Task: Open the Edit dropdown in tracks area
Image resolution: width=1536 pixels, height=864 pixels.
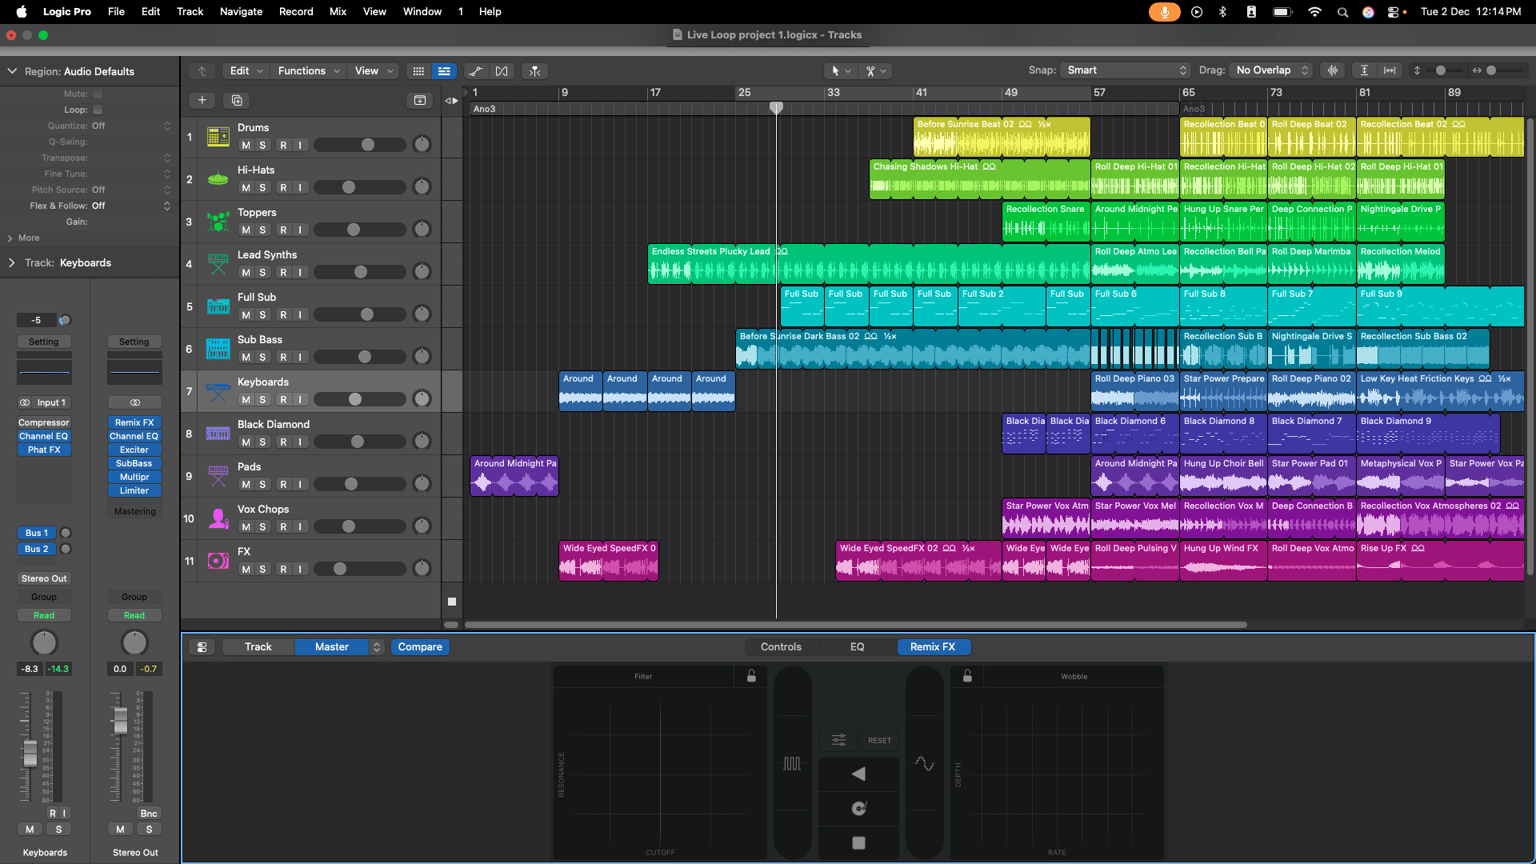Action: coord(247,71)
